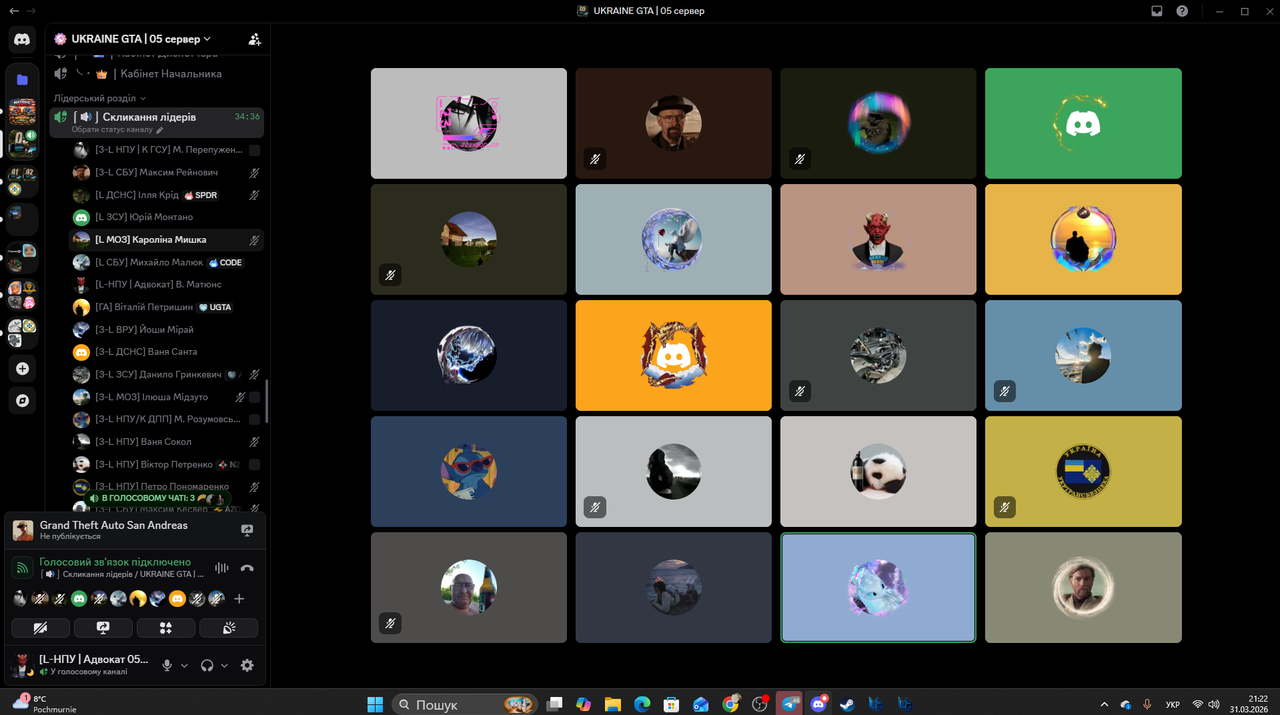Share your screen button in voice panel
Screen dimensions: 1280x715
click(103, 628)
